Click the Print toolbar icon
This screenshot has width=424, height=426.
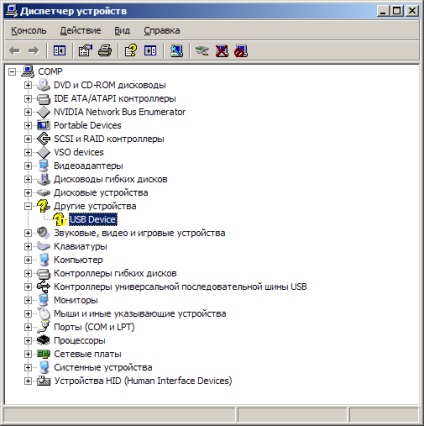(x=105, y=51)
